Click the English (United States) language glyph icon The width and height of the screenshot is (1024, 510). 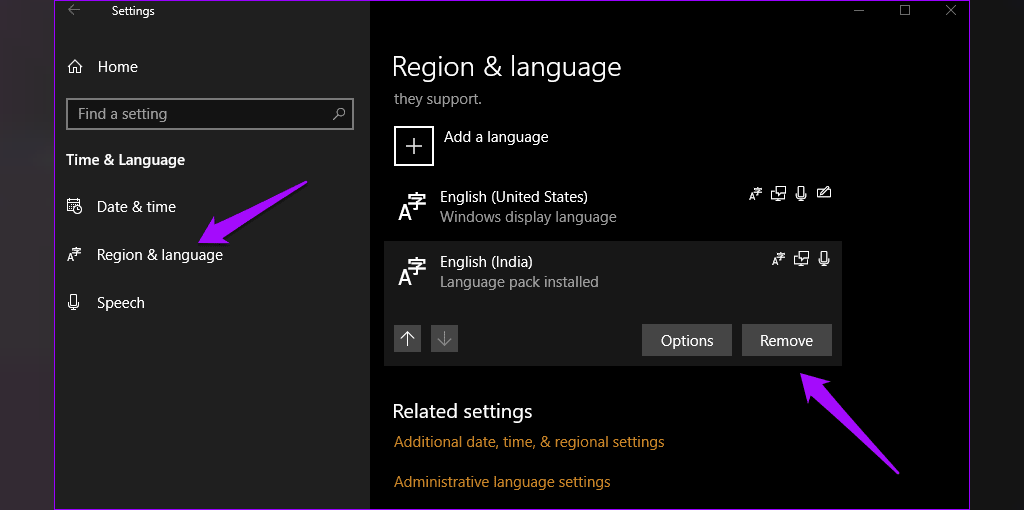(x=412, y=207)
